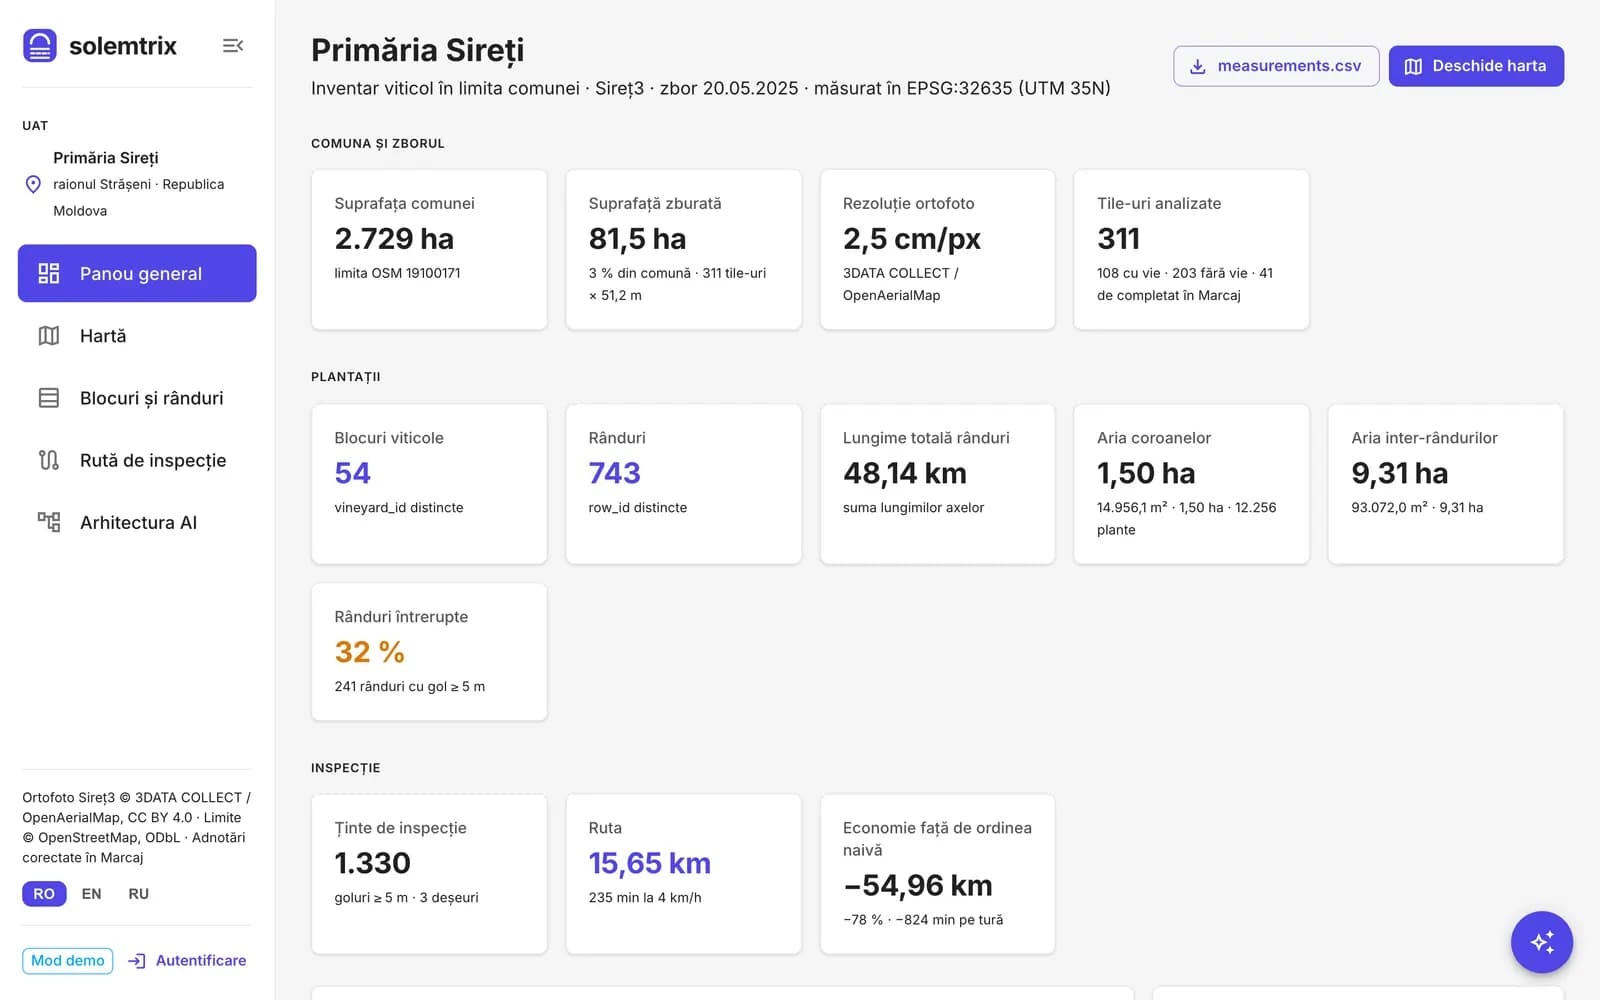1600x1000 pixels.
Task: Click the COMUNA ȘI ZBORUL section heading
Action: point(377,143)
